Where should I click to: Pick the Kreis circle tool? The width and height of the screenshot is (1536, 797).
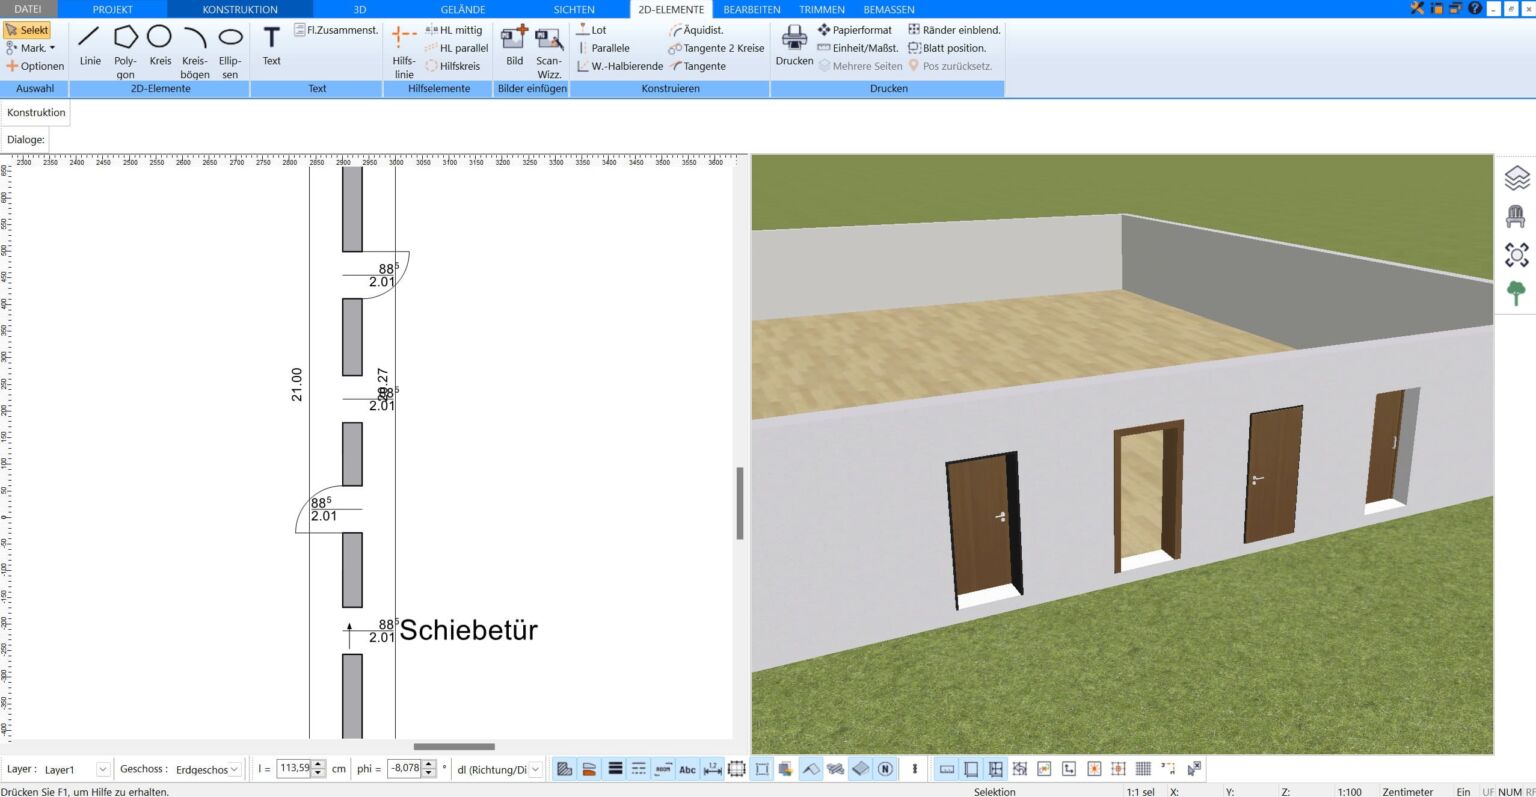pos(160,46)
